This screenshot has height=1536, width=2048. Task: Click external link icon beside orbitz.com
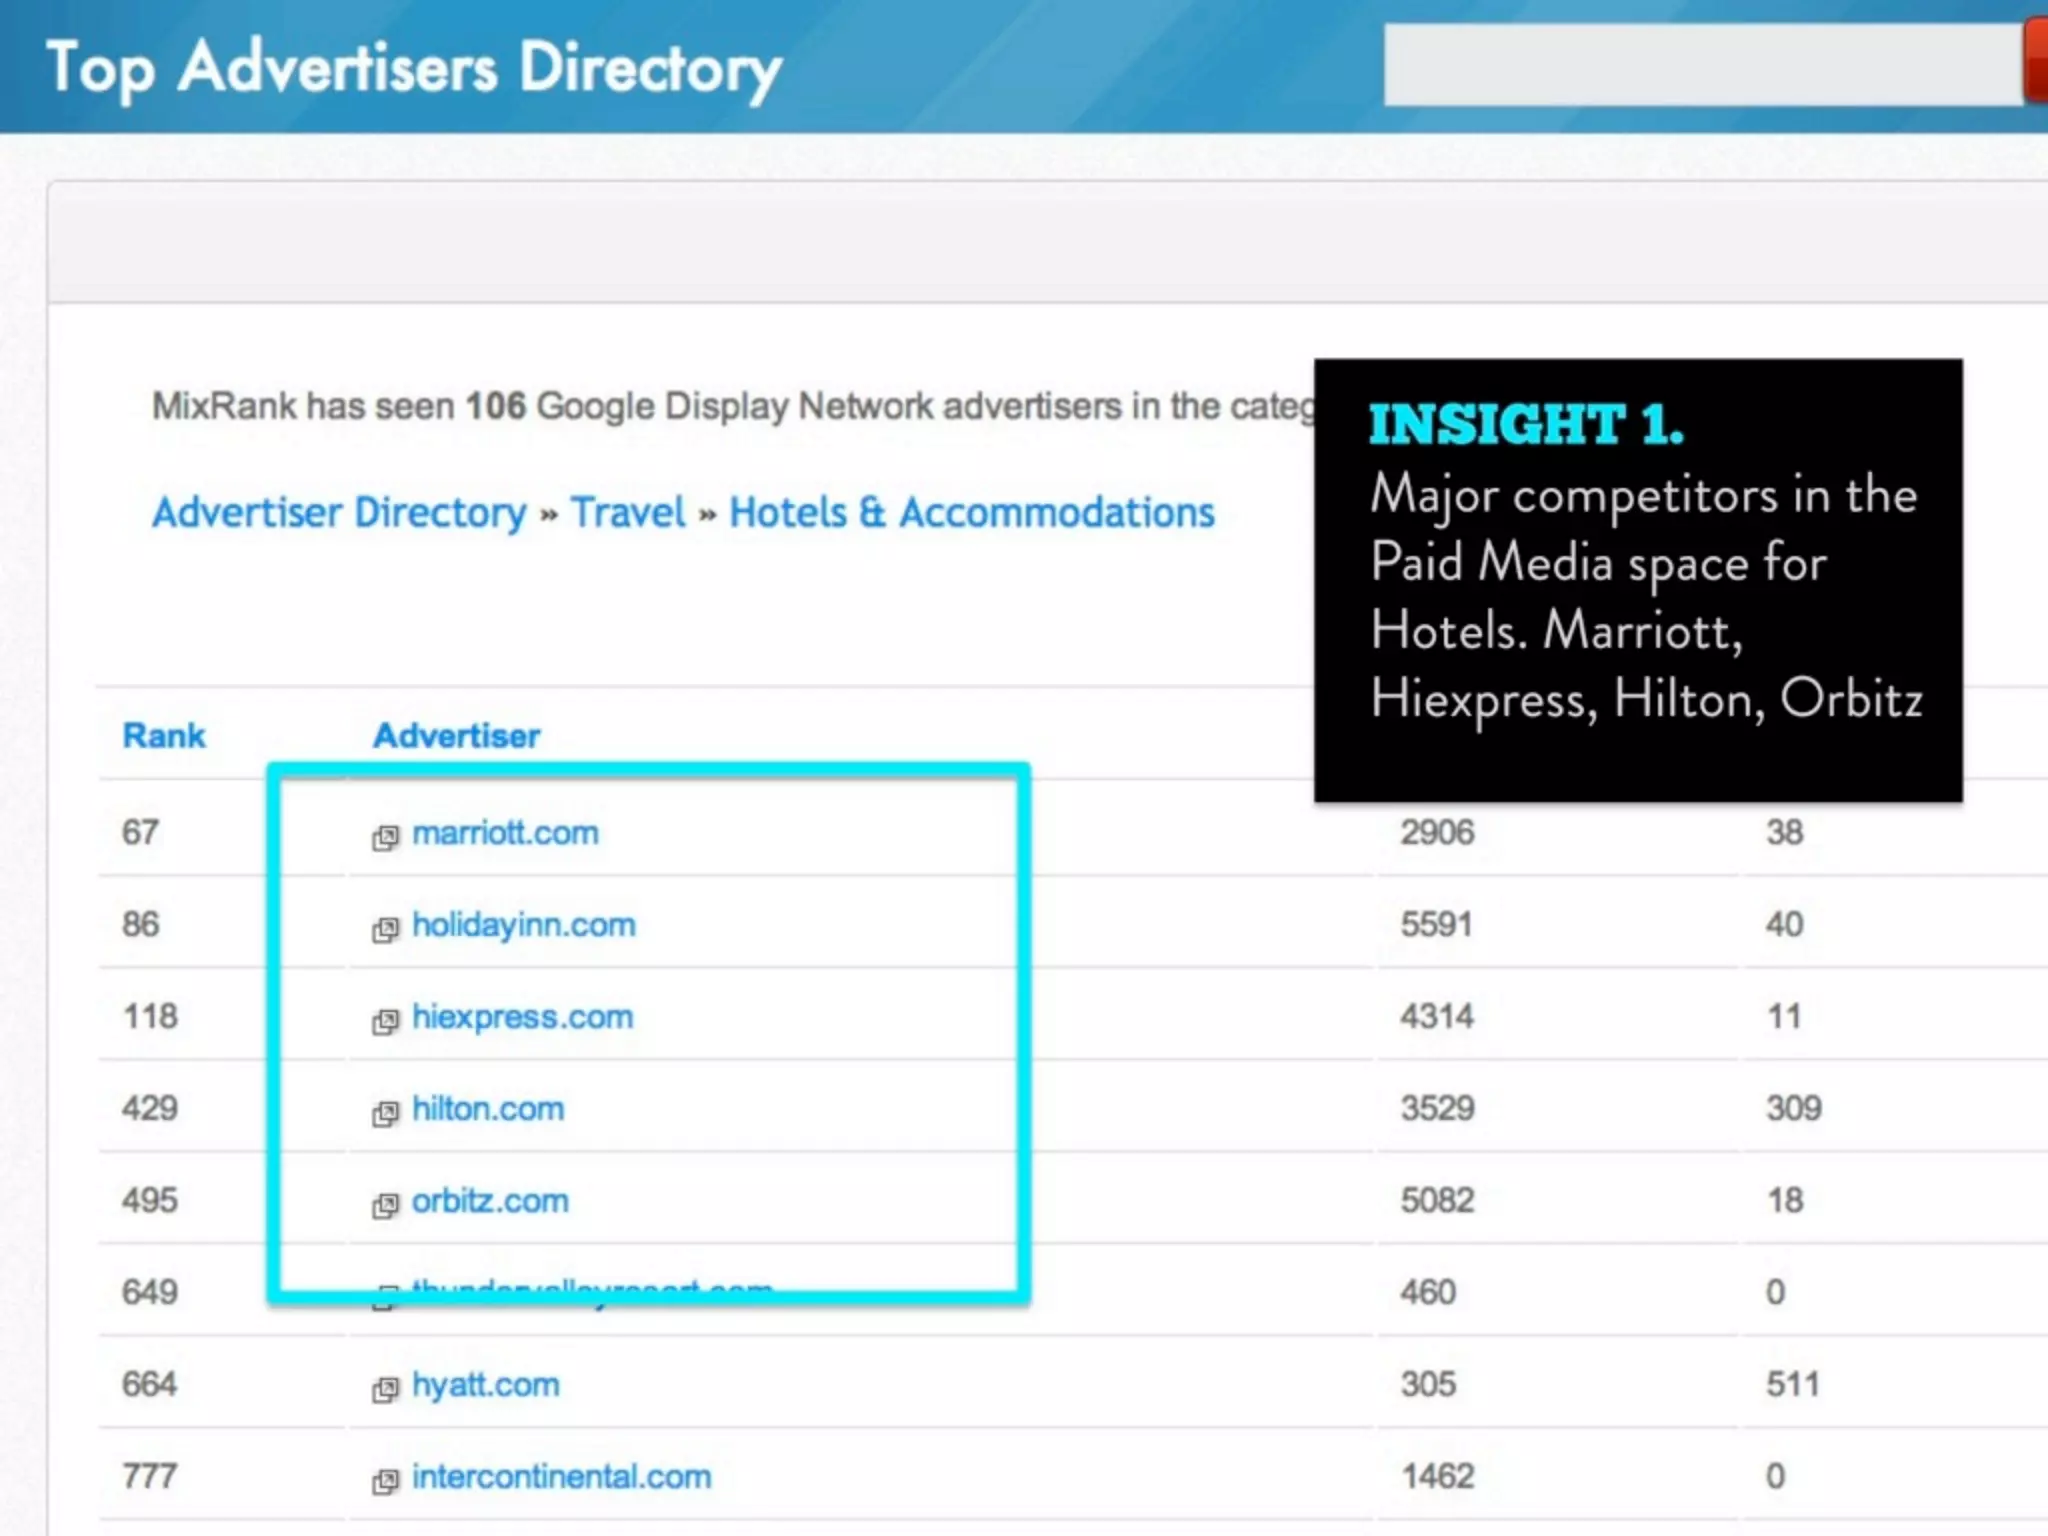coord(385,1205)
